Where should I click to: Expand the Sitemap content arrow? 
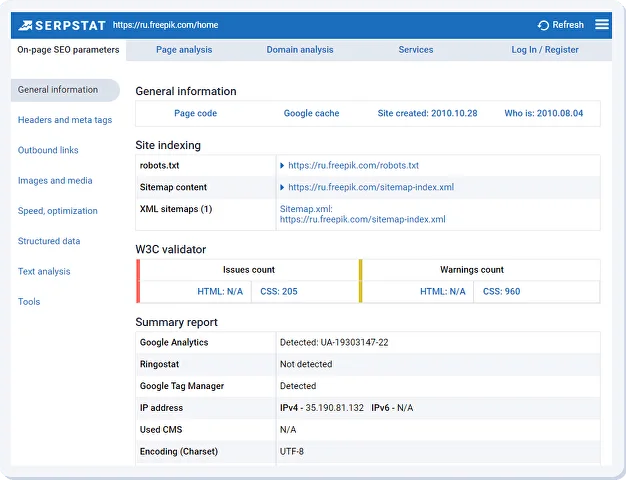coord(282,187)
